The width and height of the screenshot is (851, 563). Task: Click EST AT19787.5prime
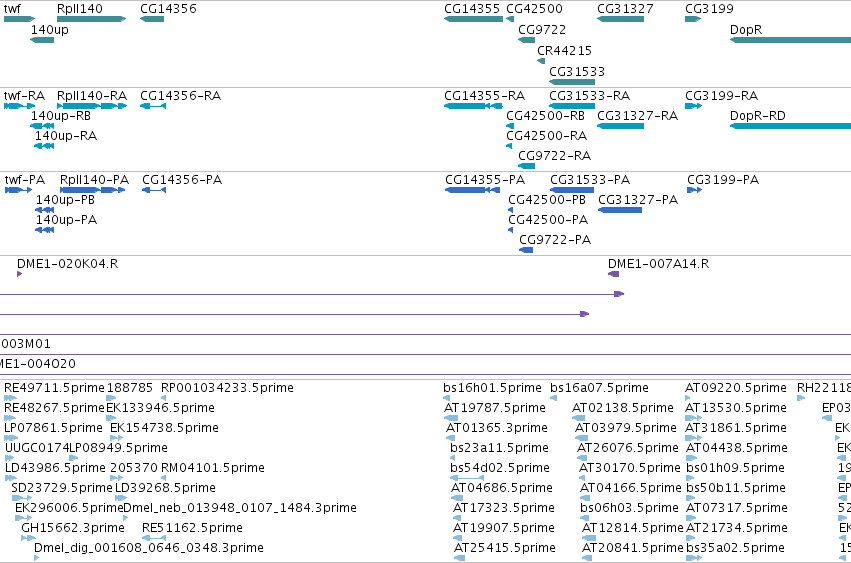[495, 408]
